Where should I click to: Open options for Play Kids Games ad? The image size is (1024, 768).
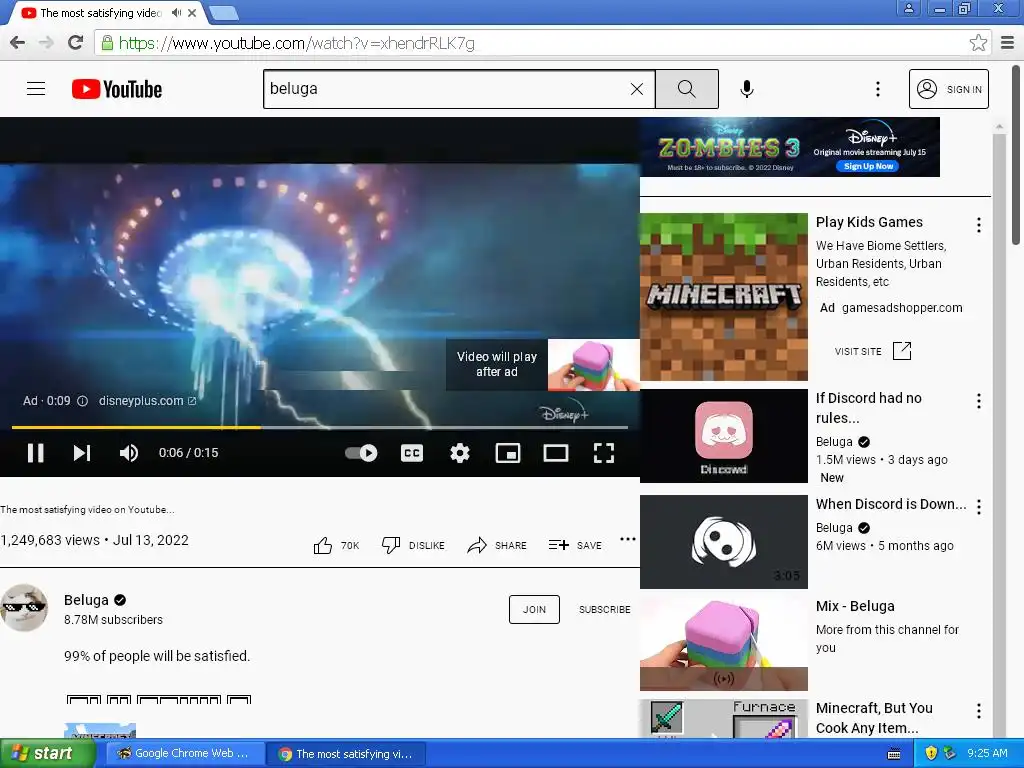978,225
